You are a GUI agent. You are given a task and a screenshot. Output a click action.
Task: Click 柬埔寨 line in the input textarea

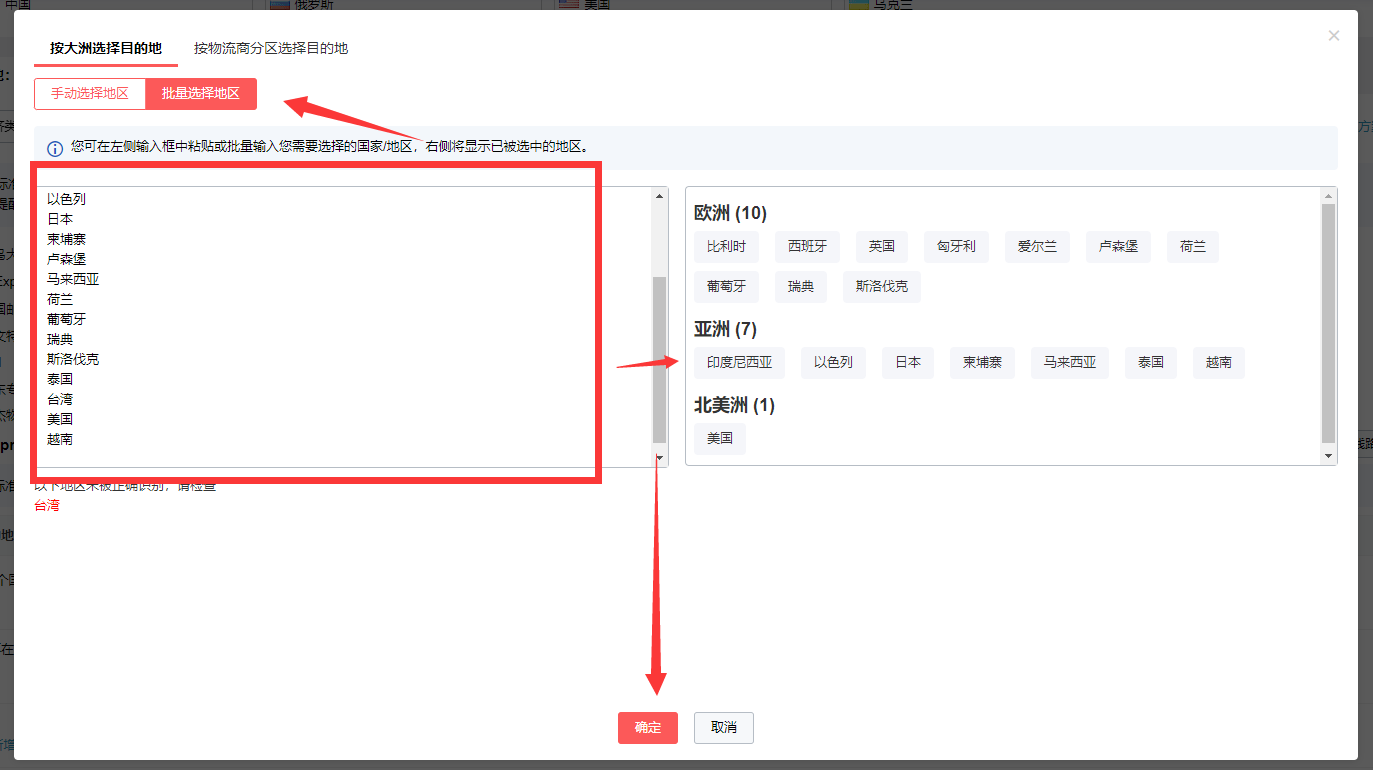[66, 239]
